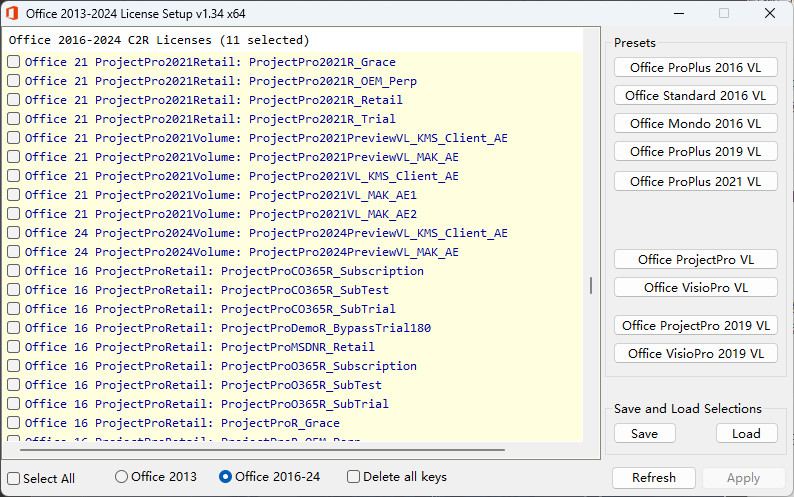Viewport: 794px width, 497px height.
Task: Click Office ProjectPro VL preset button
Action: pos(695,259)
